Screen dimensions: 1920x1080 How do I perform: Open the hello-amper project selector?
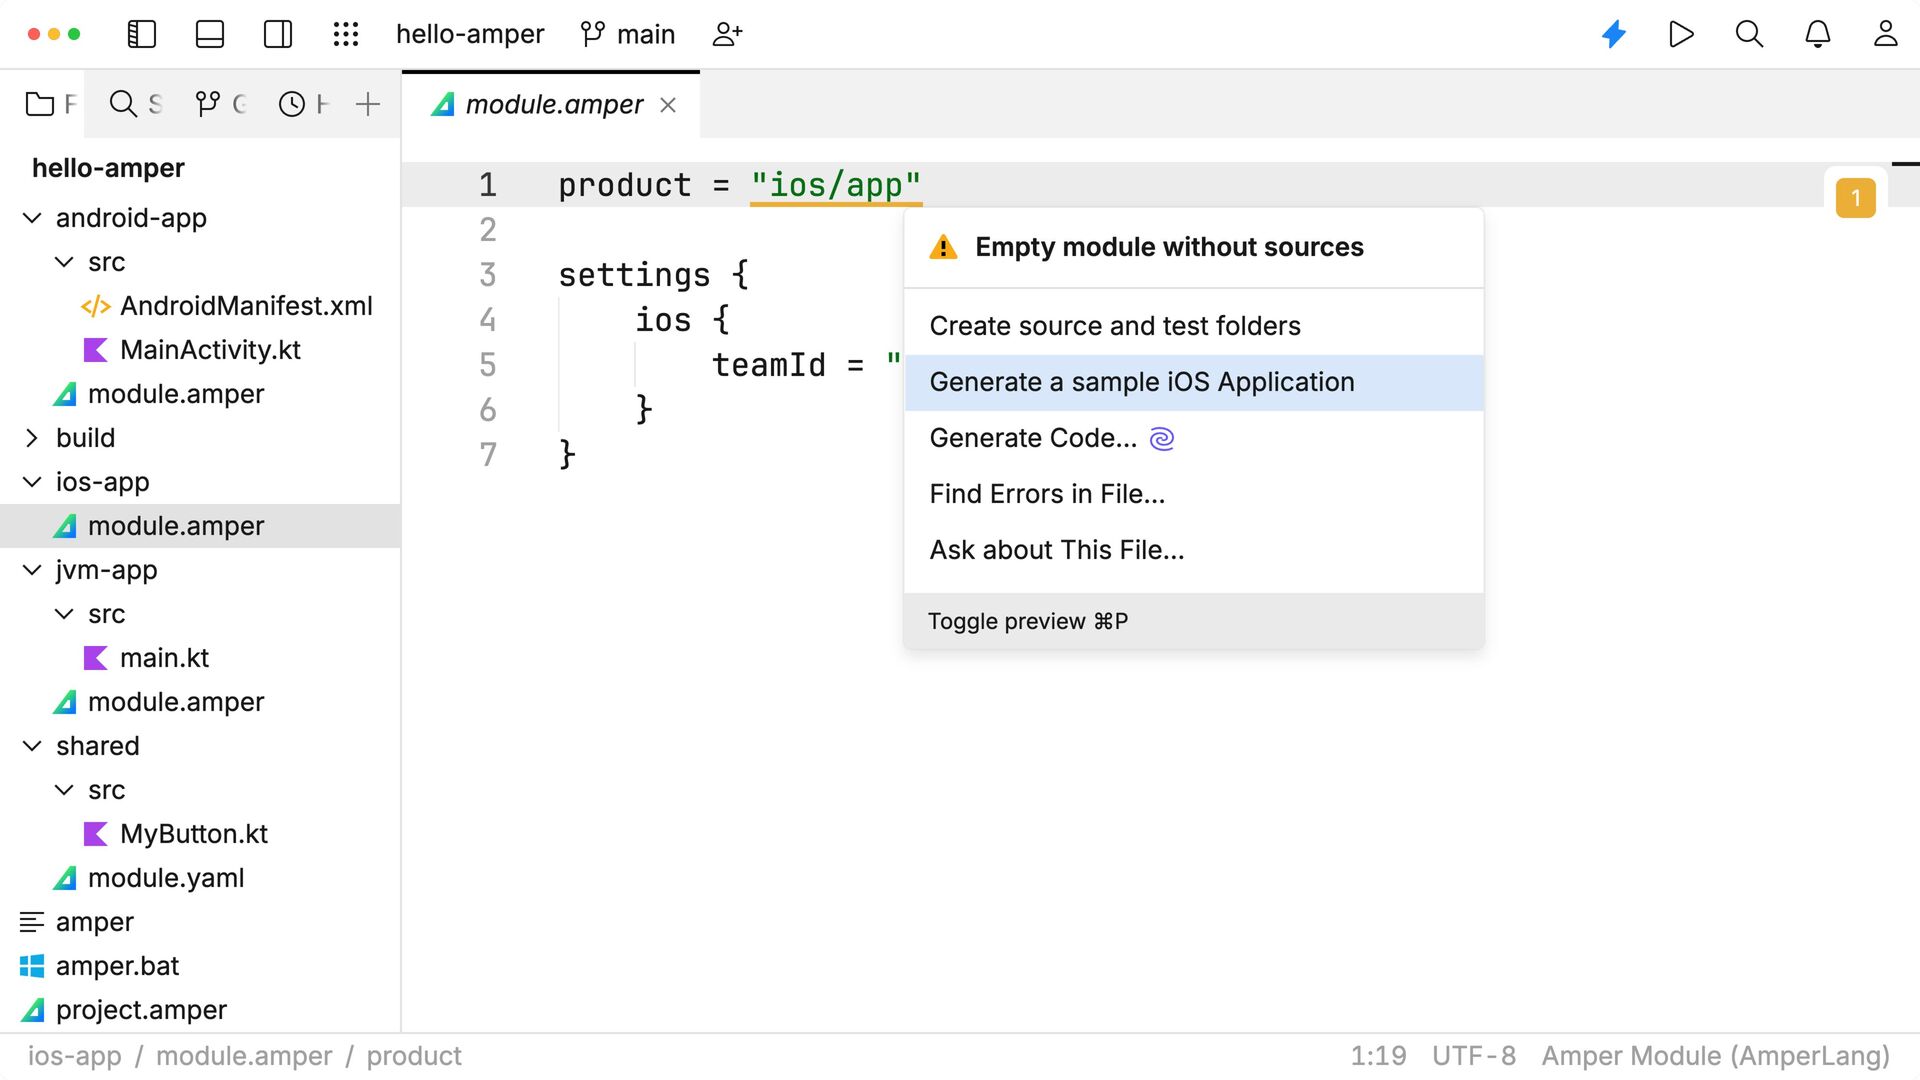(470, 34)
